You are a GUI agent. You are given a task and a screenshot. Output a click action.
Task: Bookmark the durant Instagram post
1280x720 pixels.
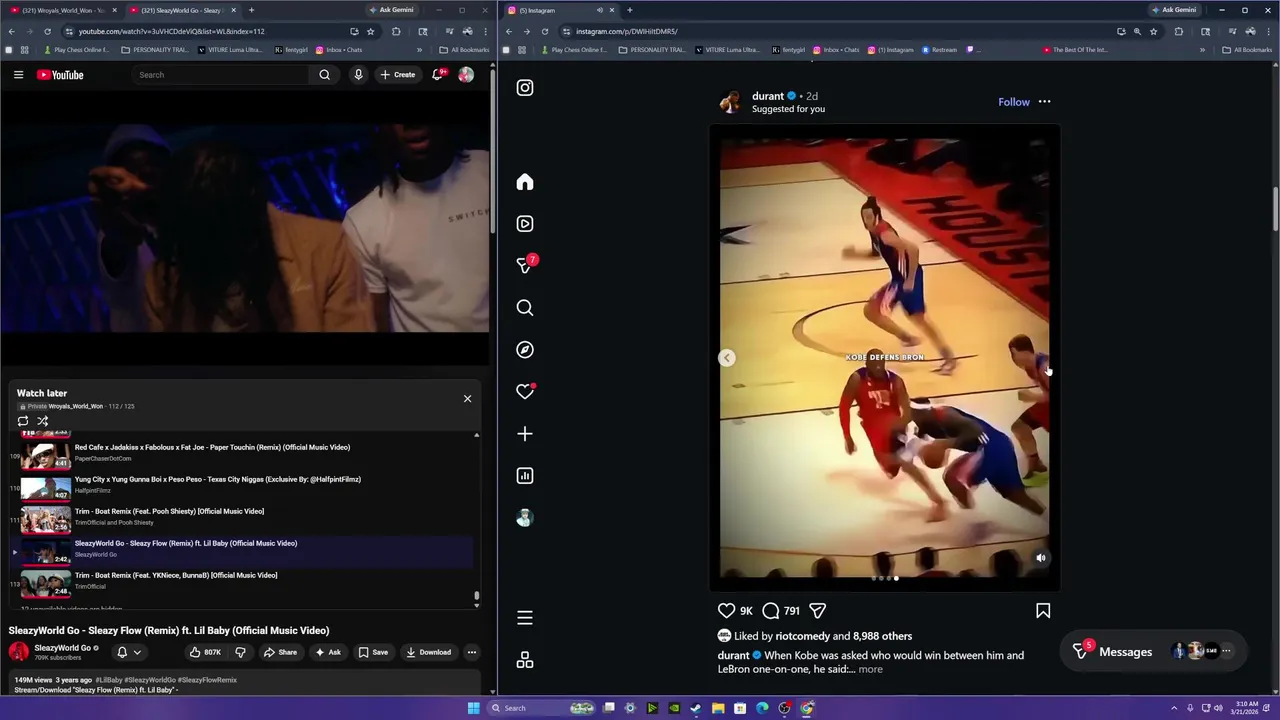click(x=1043, y=611)
